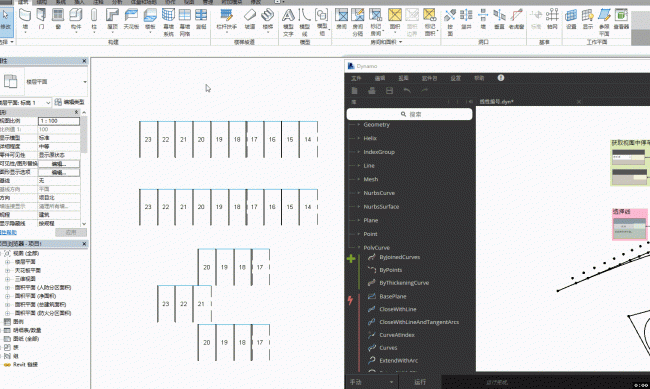Image resolution: width=650 pixels, height=389 pixels.
Task: Open the first Dynamo menu bar item
Action: (356, 78)
